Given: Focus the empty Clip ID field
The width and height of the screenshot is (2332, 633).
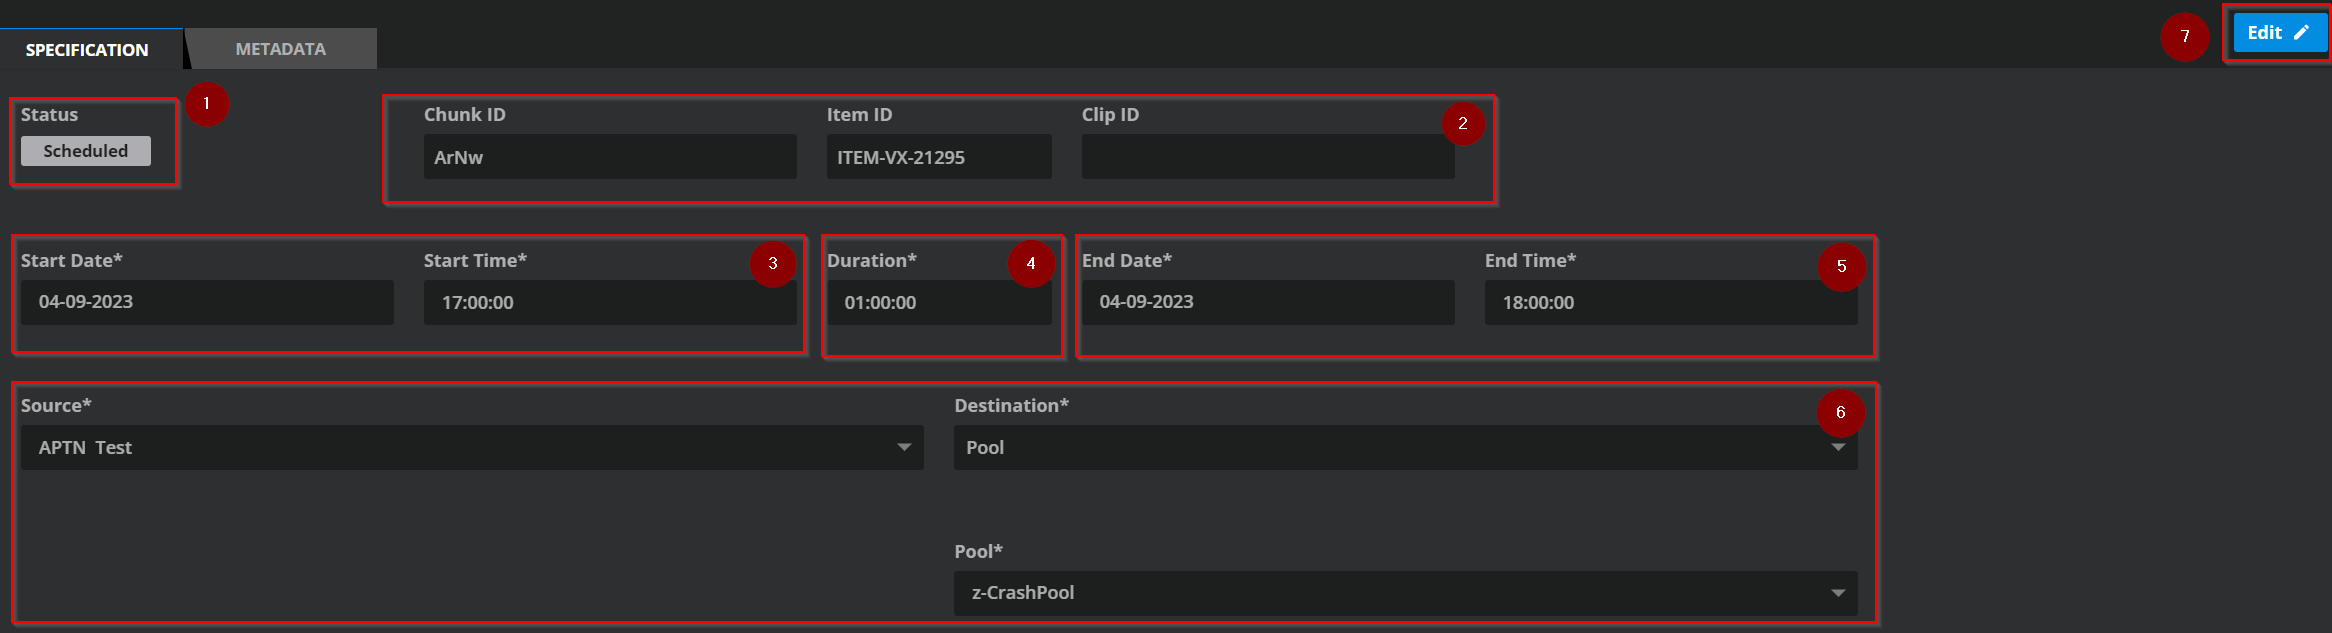Looking at the screenshot, I should (x=1266, y=157).
